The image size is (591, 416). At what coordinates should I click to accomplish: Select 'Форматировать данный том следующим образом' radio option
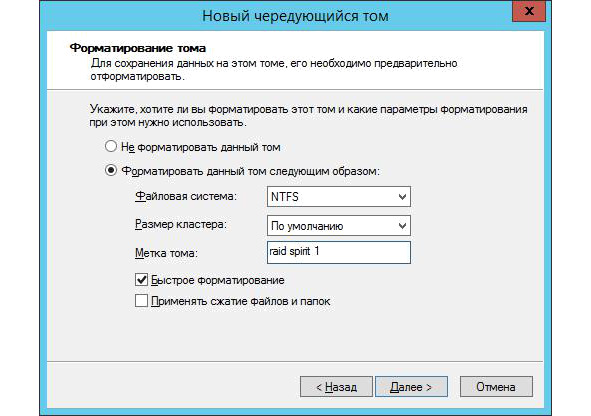[111, 171]
